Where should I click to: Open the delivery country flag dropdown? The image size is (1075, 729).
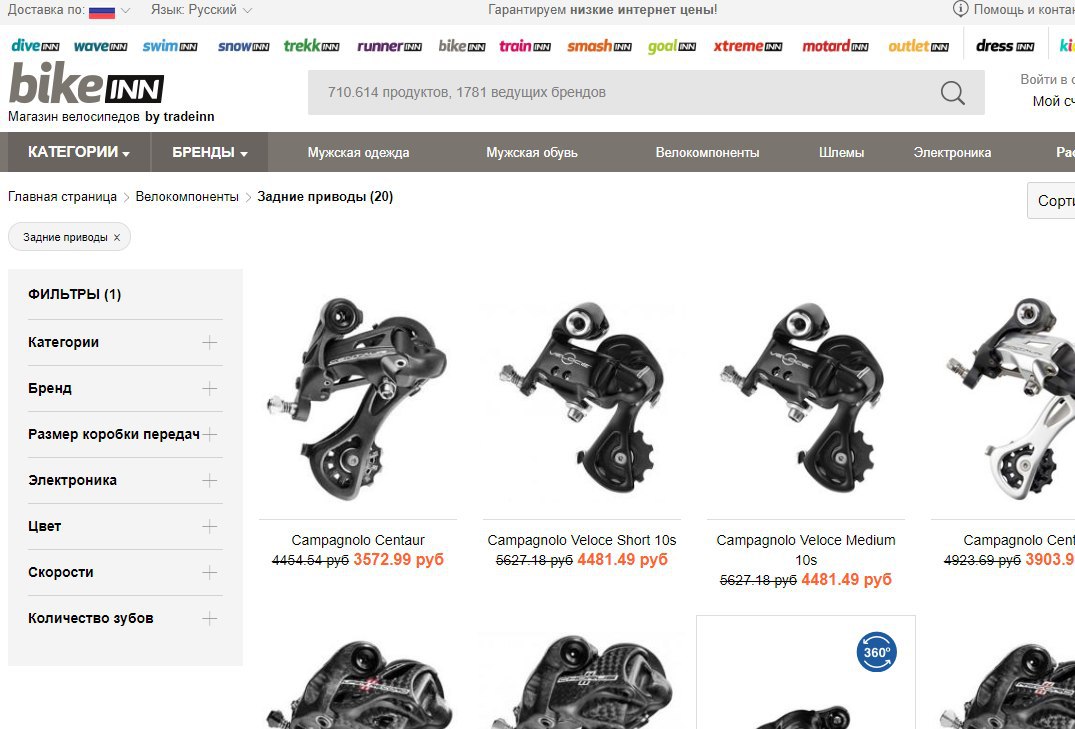(108, 10)
